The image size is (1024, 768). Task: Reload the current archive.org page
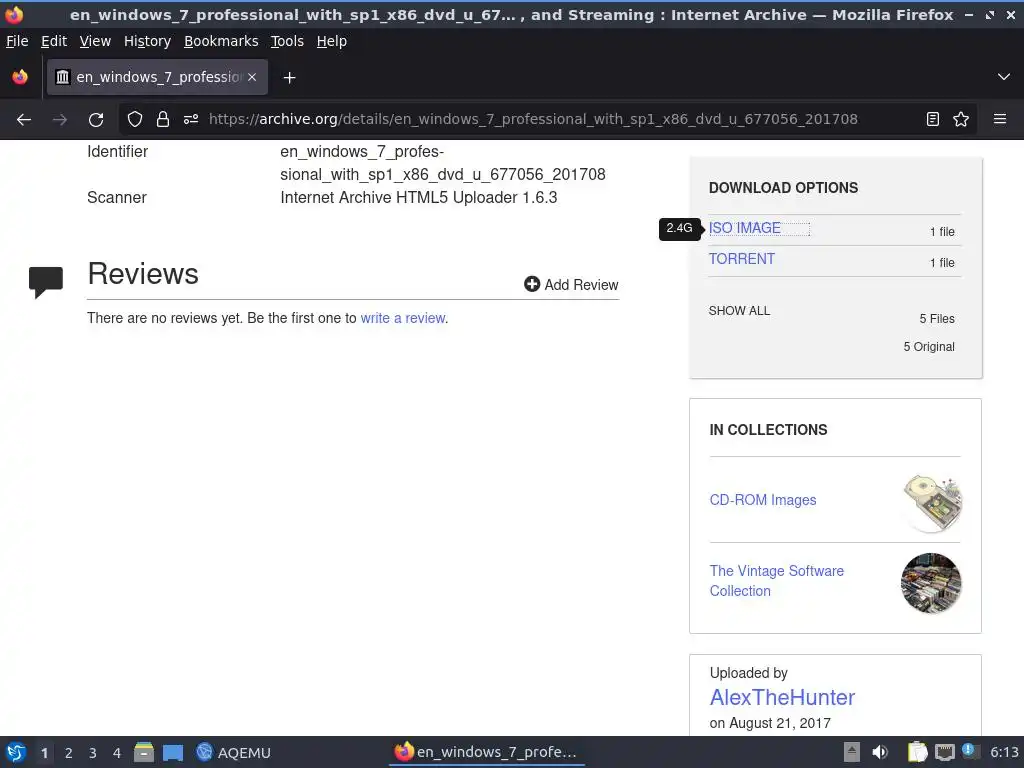pos(96,119)
